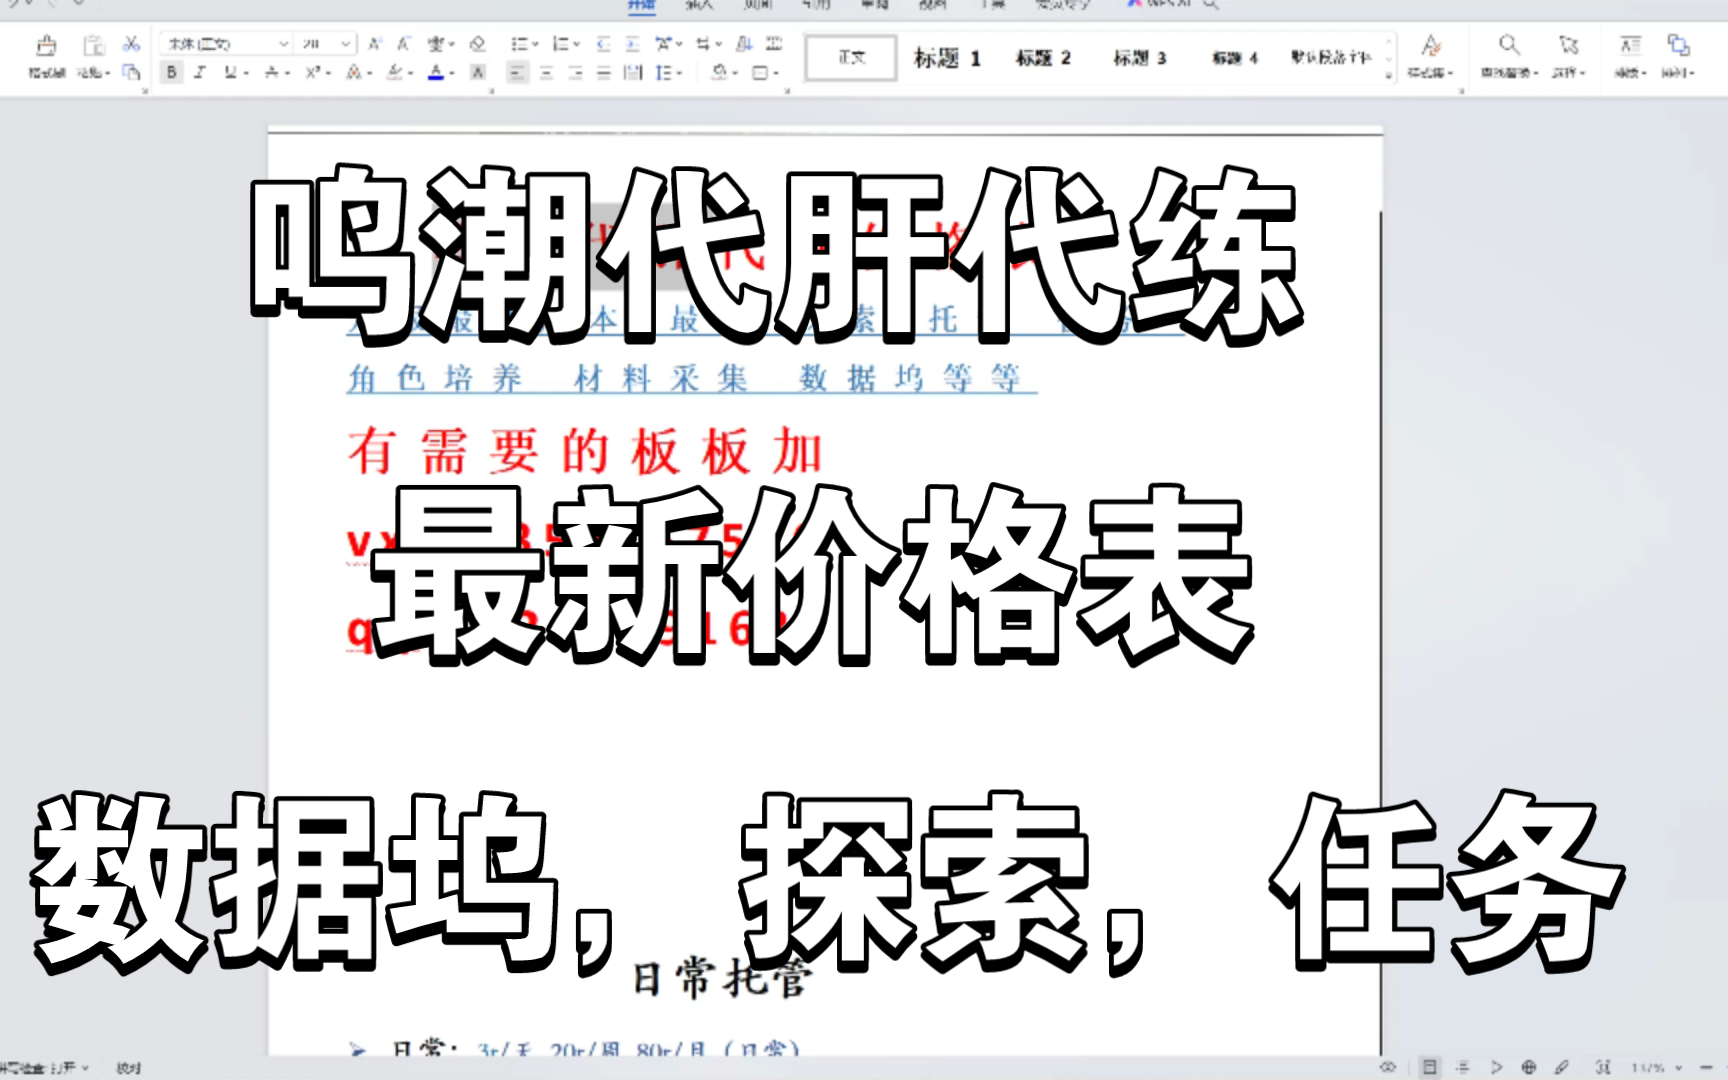Toggle Strikethrough formatting

pyautogui.click(x=271, y=73)
